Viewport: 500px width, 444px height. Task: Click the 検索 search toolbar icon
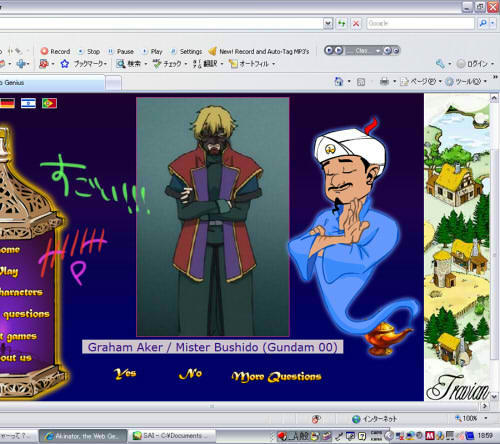click(120, 63)
